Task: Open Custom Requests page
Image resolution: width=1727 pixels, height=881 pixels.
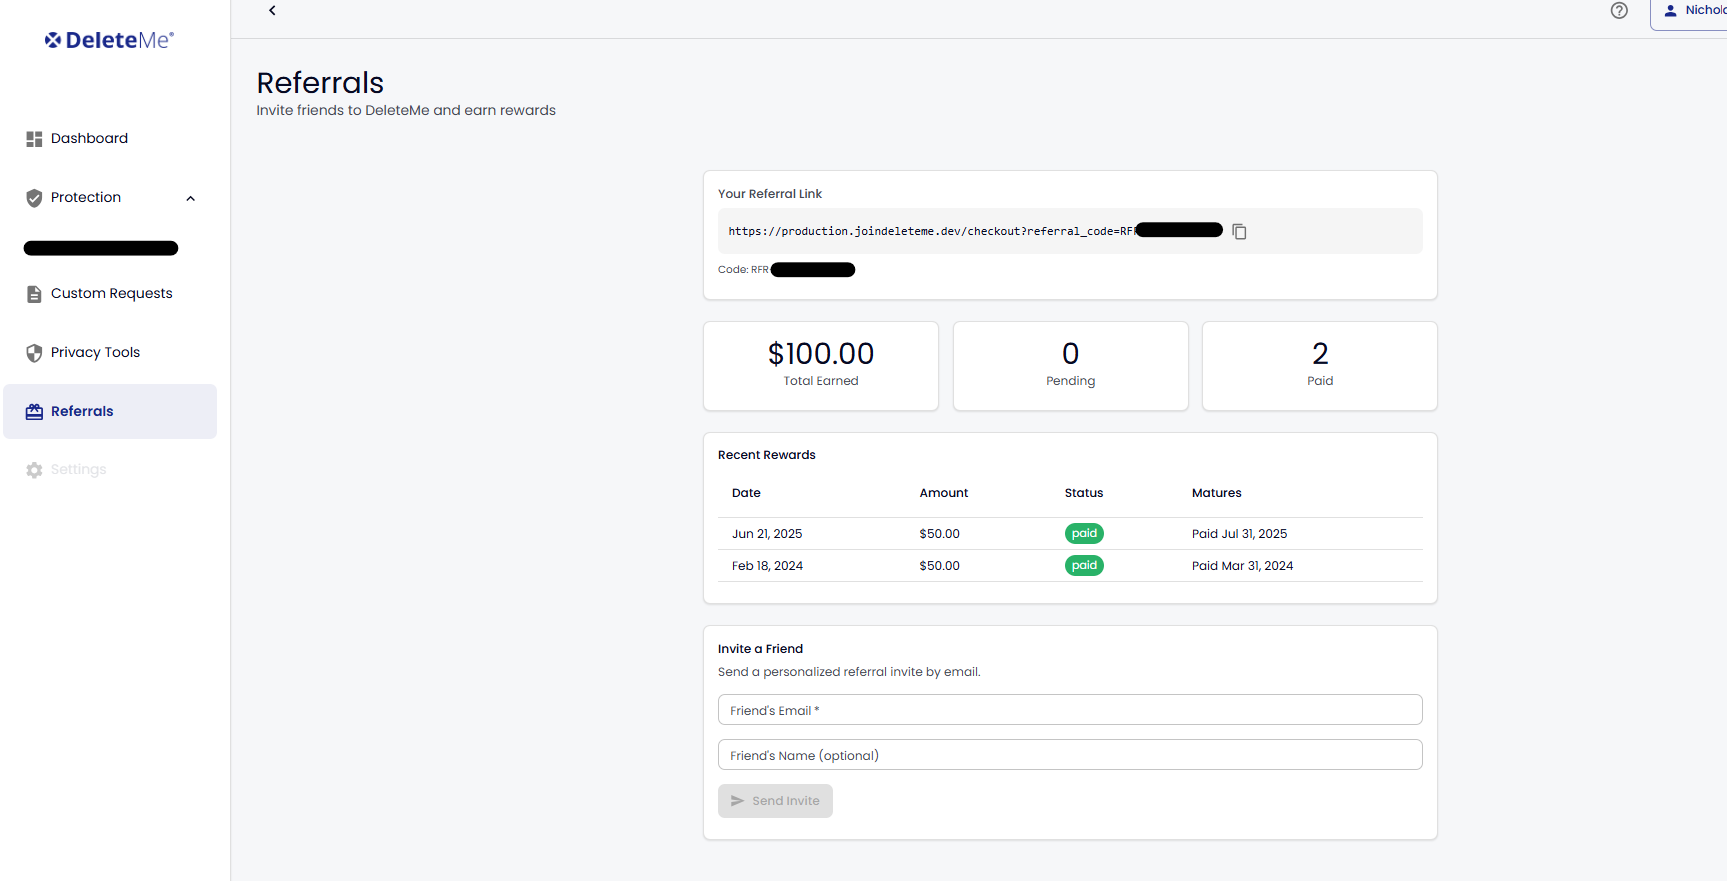Action: [110, 294]
